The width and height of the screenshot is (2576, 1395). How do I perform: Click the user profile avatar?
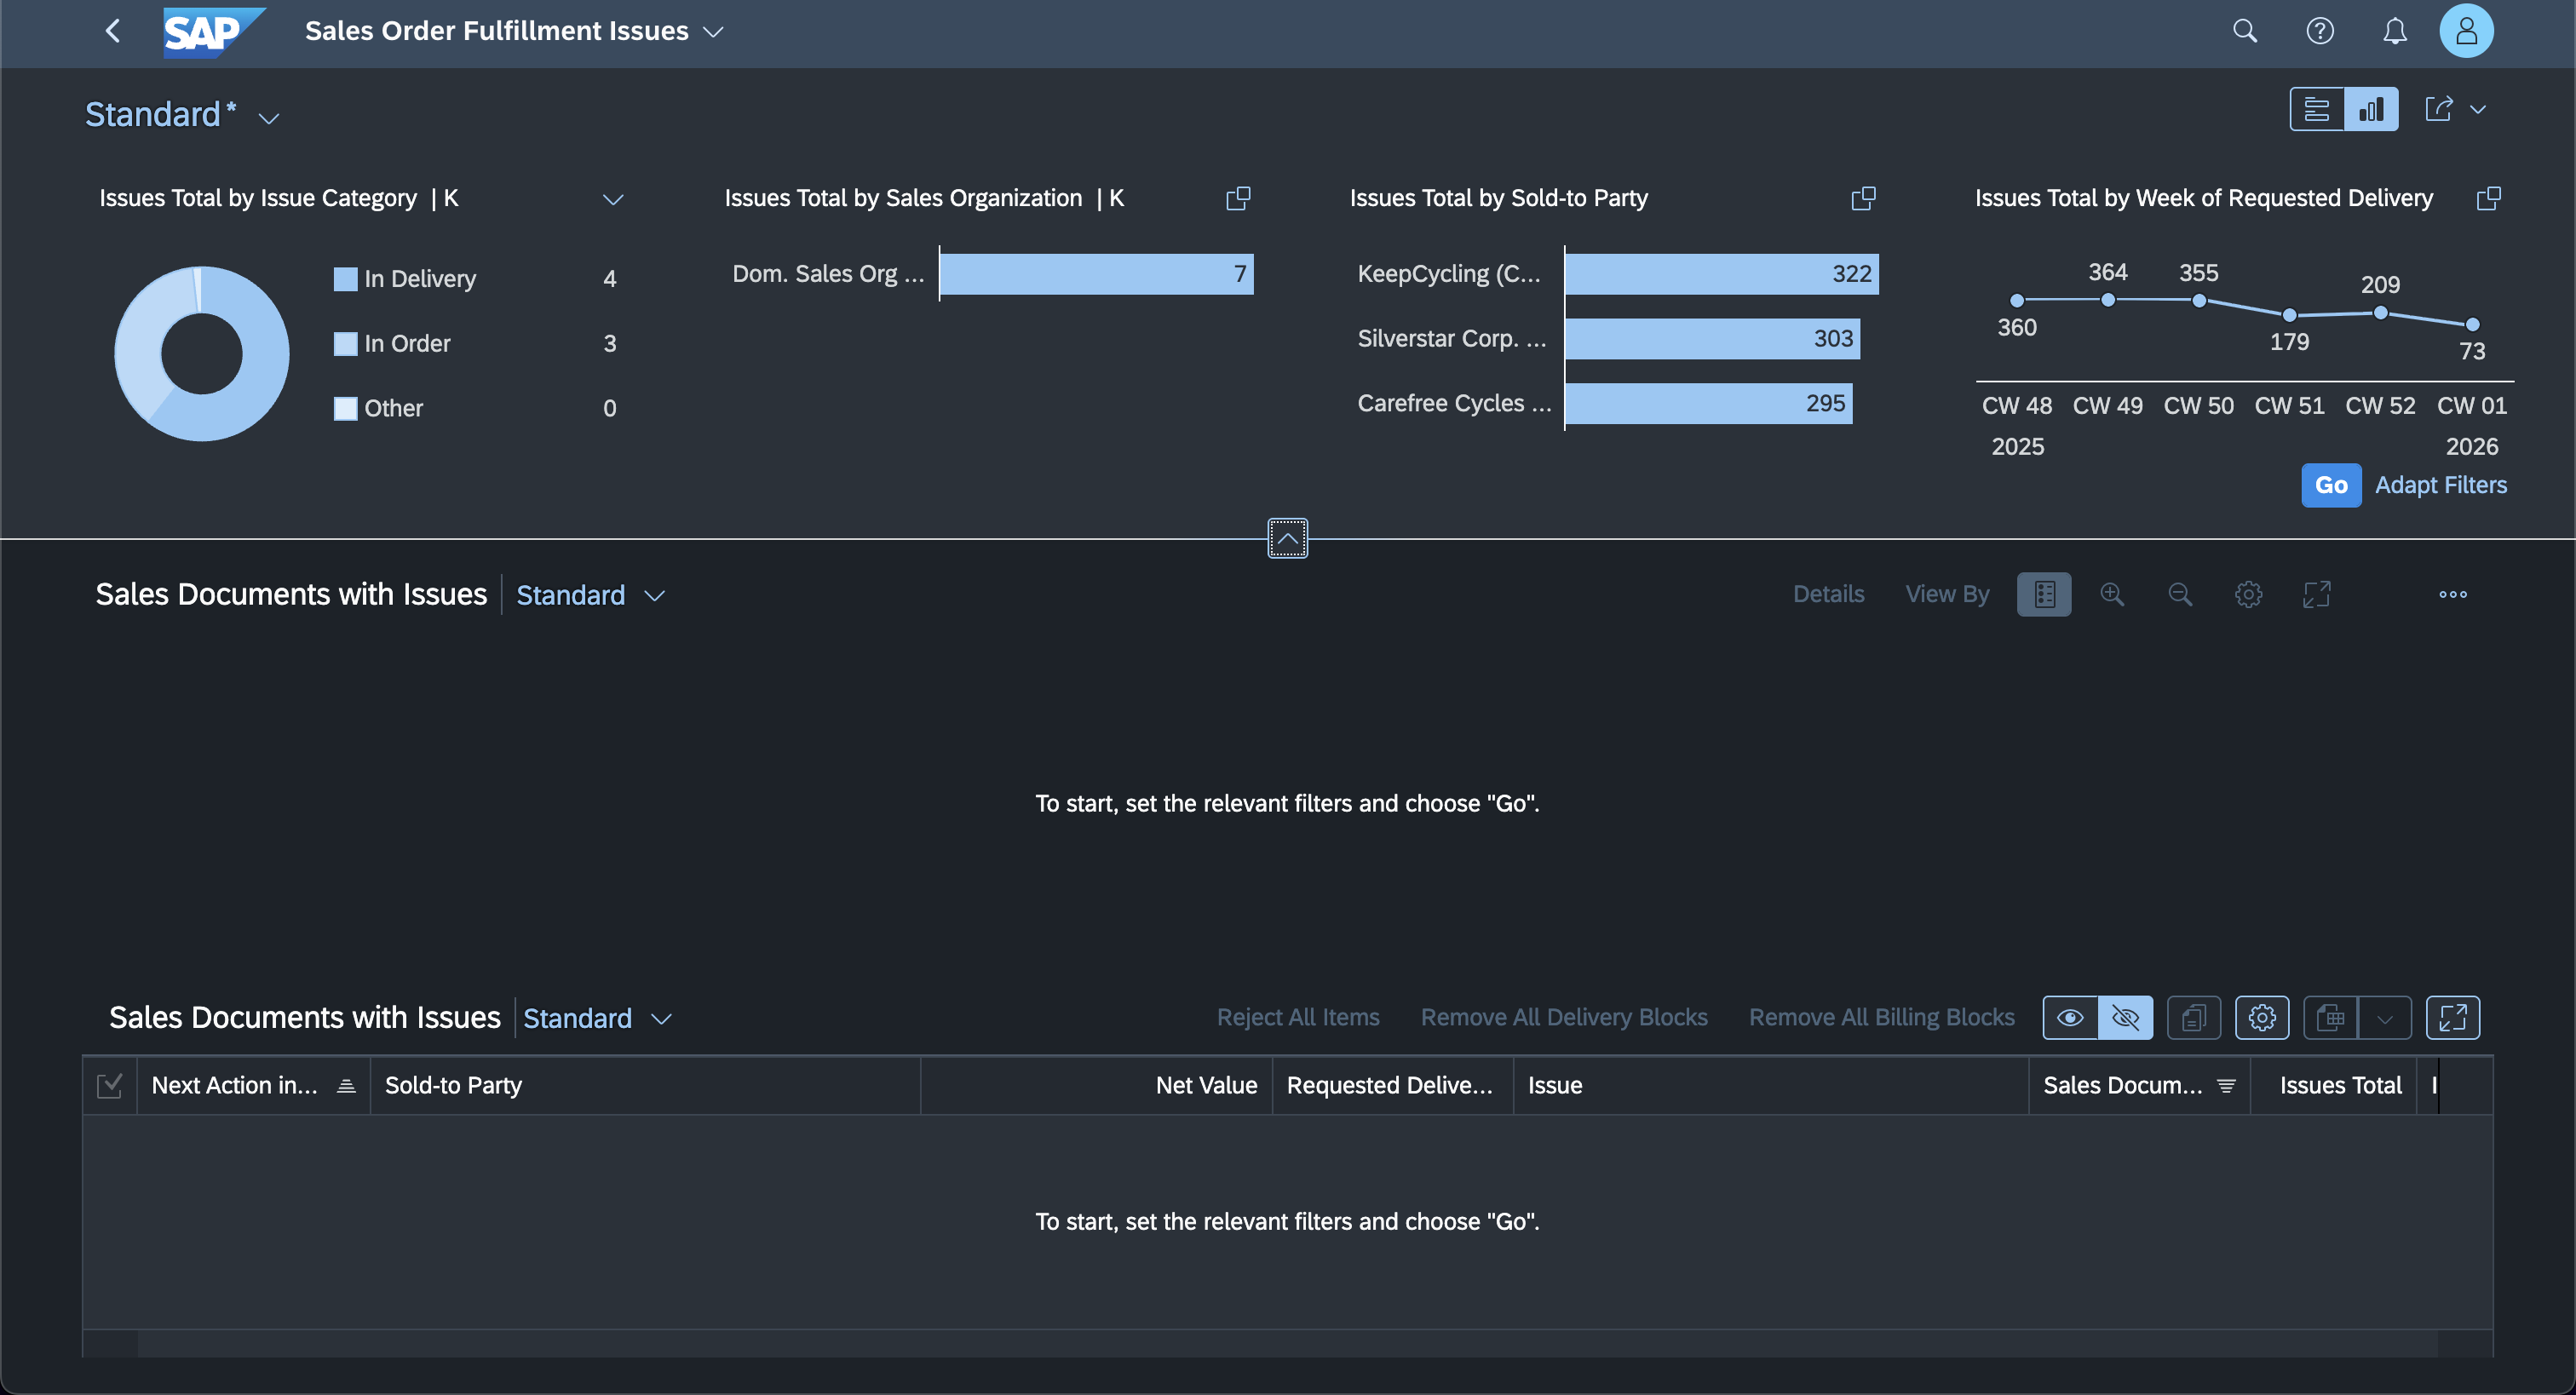click(x=2466, y=31)
